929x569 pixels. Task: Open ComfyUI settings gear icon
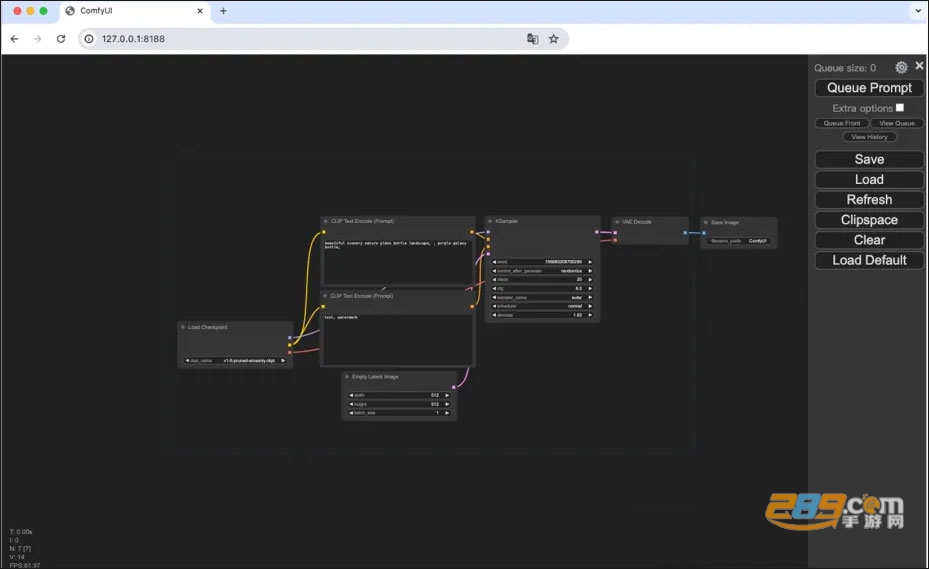[x=901, y=68]
